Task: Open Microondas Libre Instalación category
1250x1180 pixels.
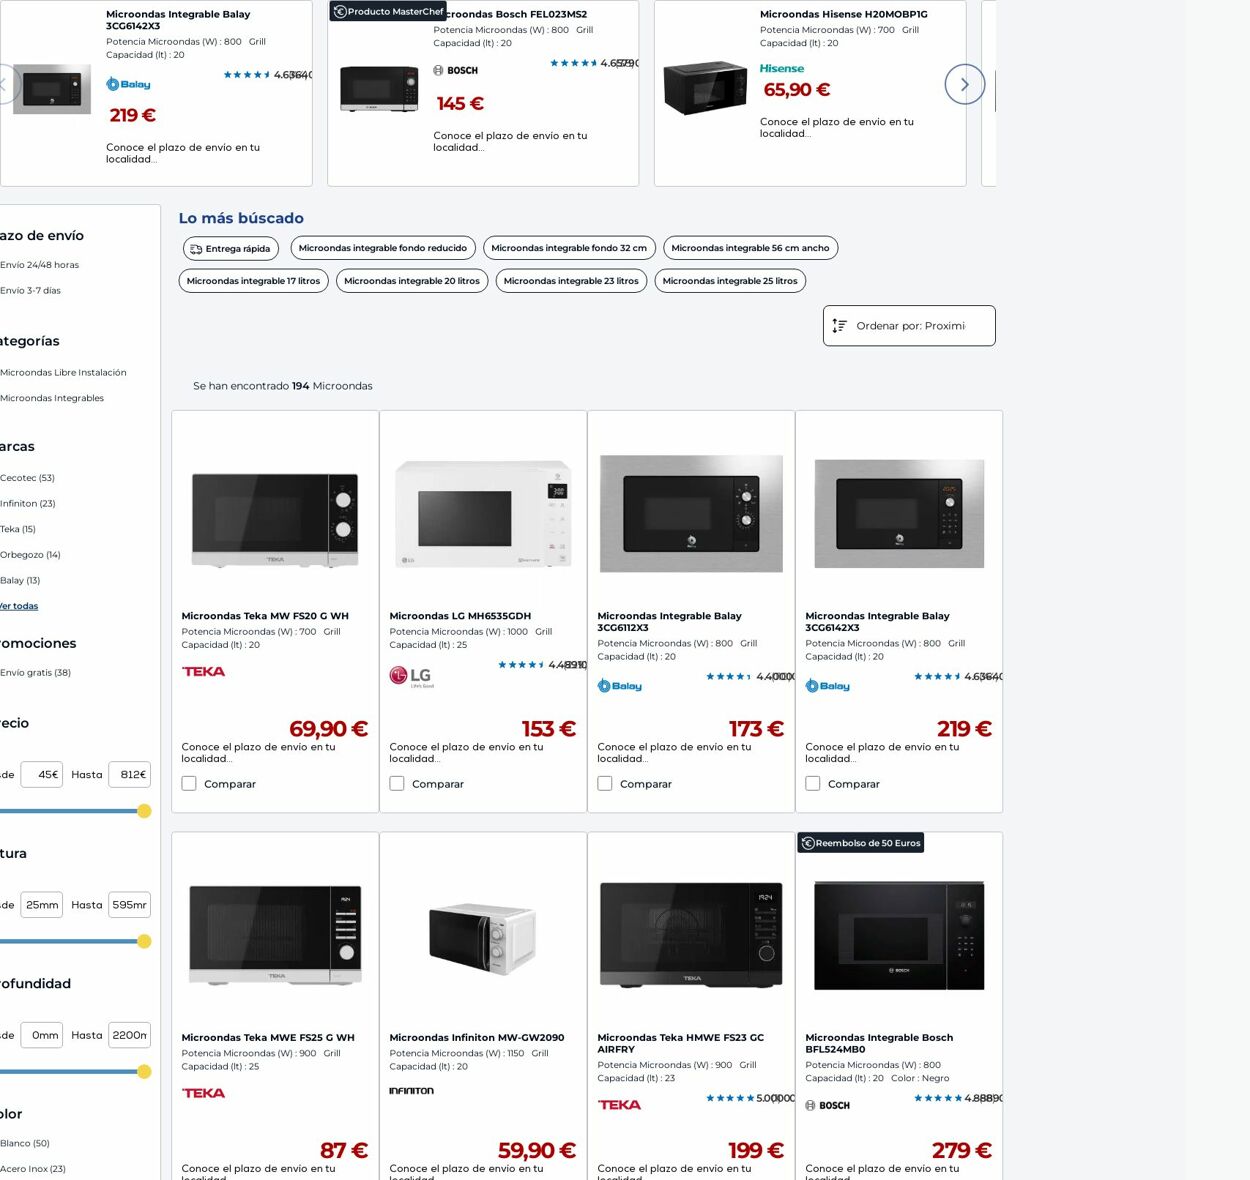Action: pyautogui.click(x=63, y=373)
